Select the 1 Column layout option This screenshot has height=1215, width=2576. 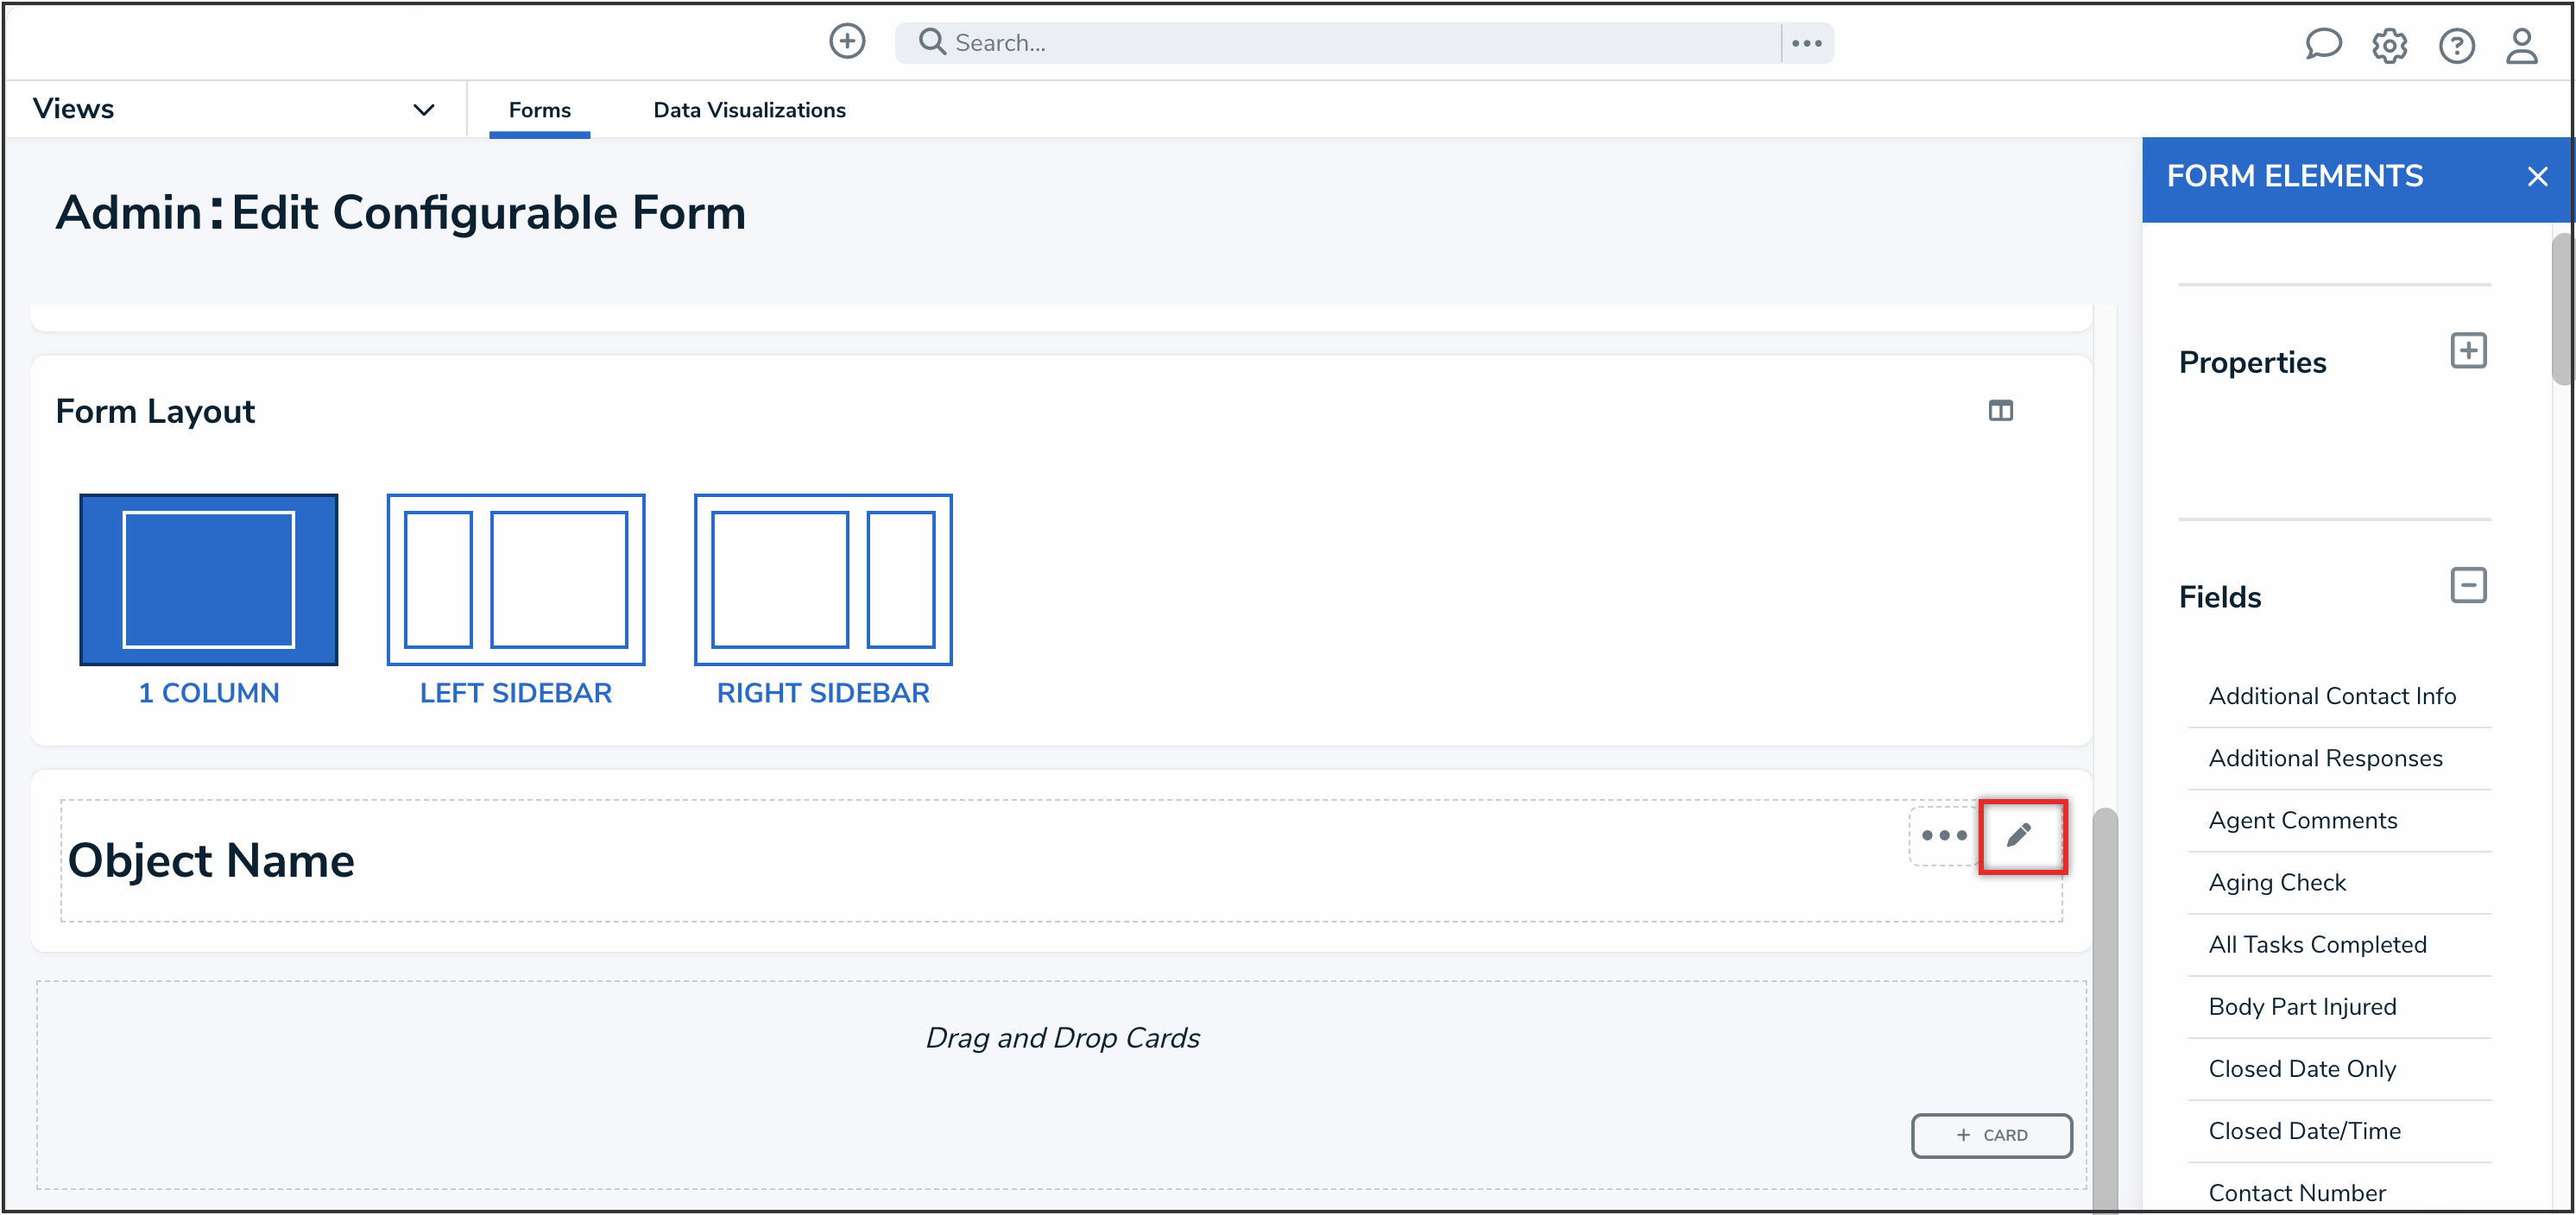point(209,580)
